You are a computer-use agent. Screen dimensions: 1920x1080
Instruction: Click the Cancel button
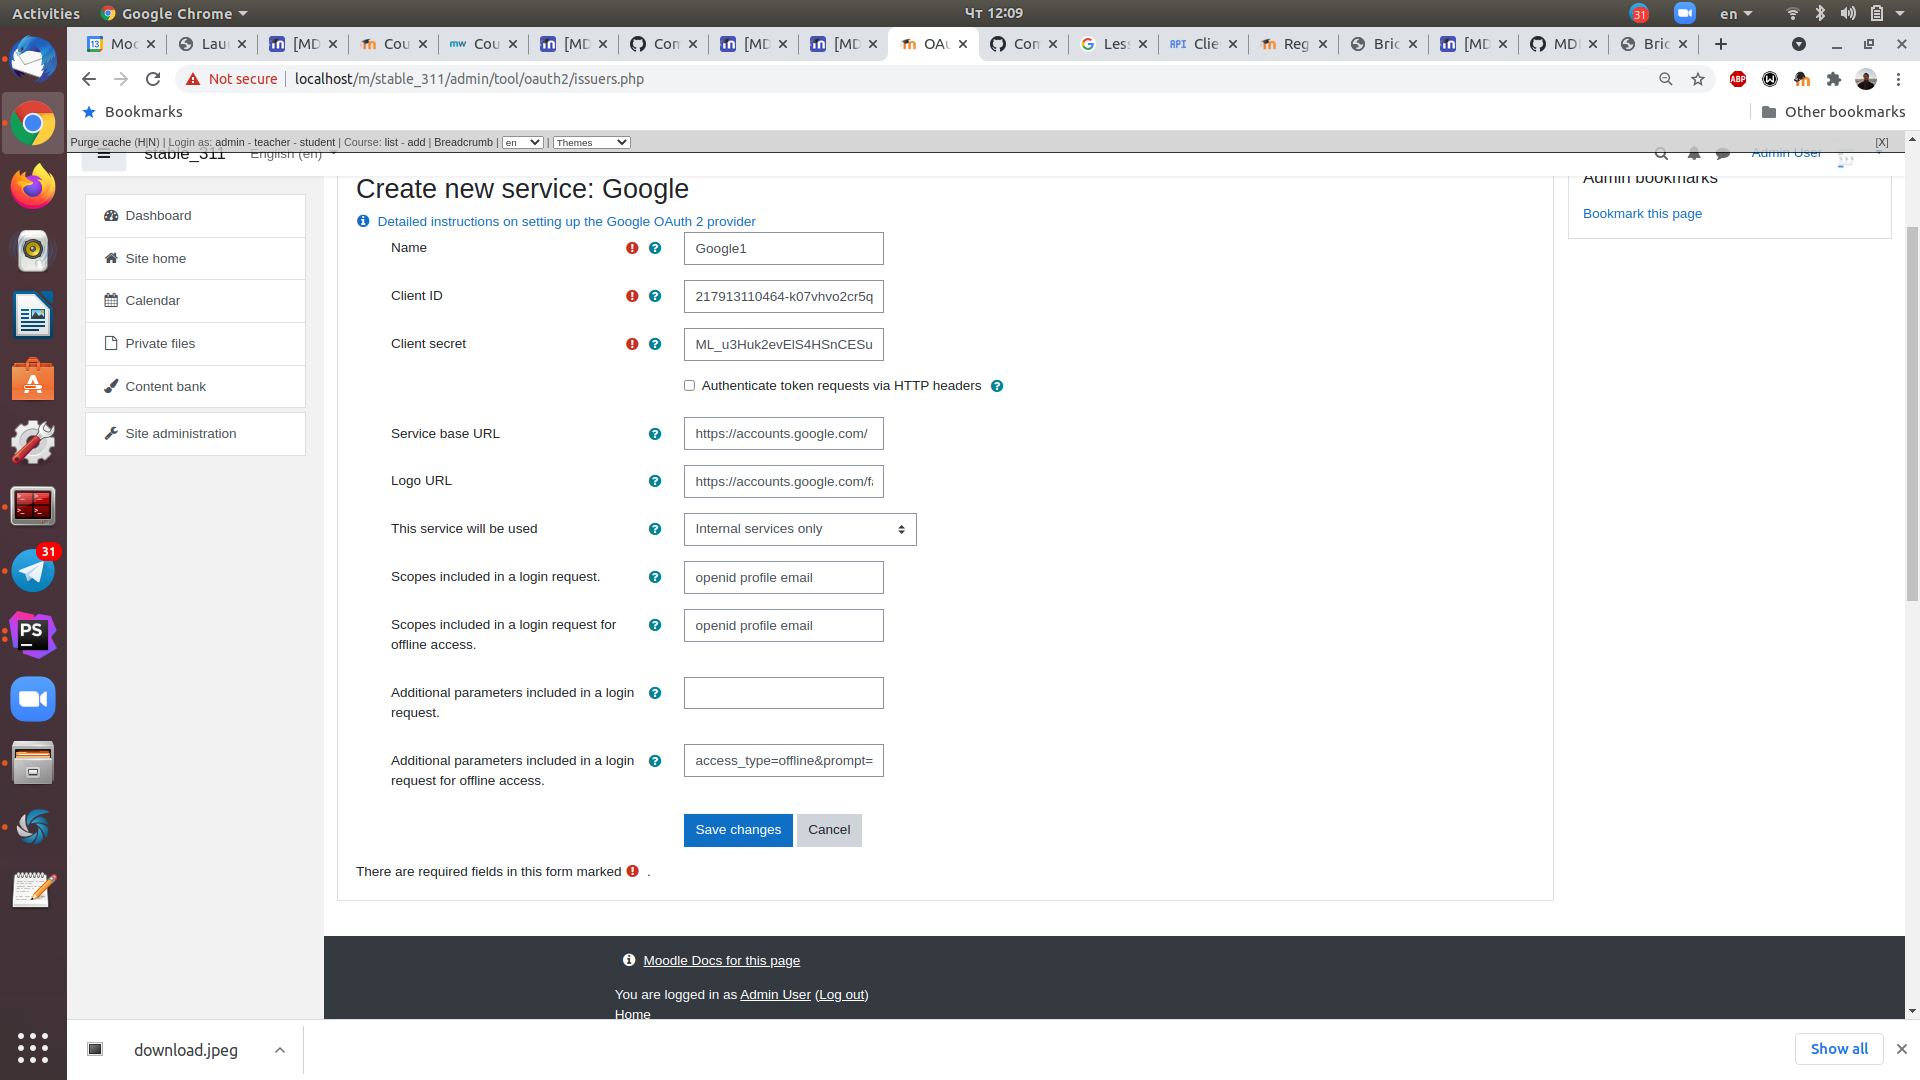click(829, 830)
